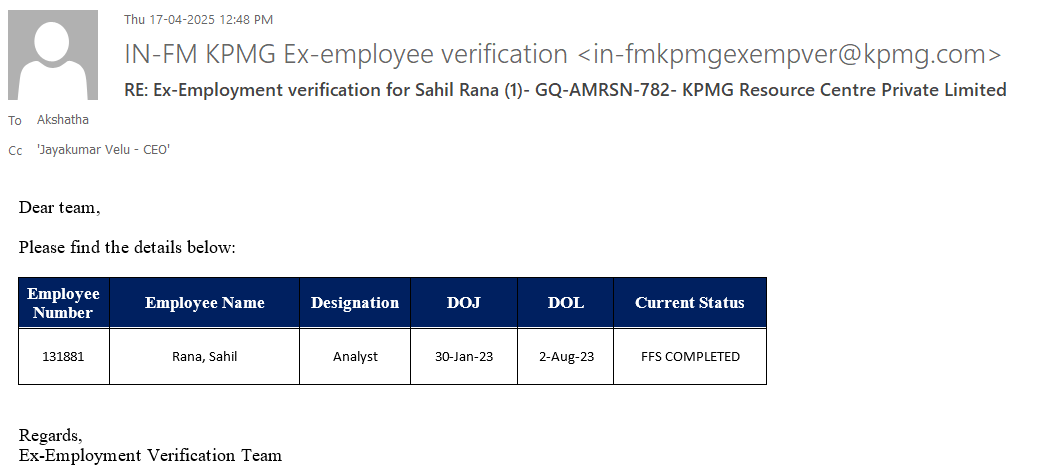Screen dimensions: 1057x472
Task: Click the leaving date 2-Aug-23 cell
Action: pos(566,356)
